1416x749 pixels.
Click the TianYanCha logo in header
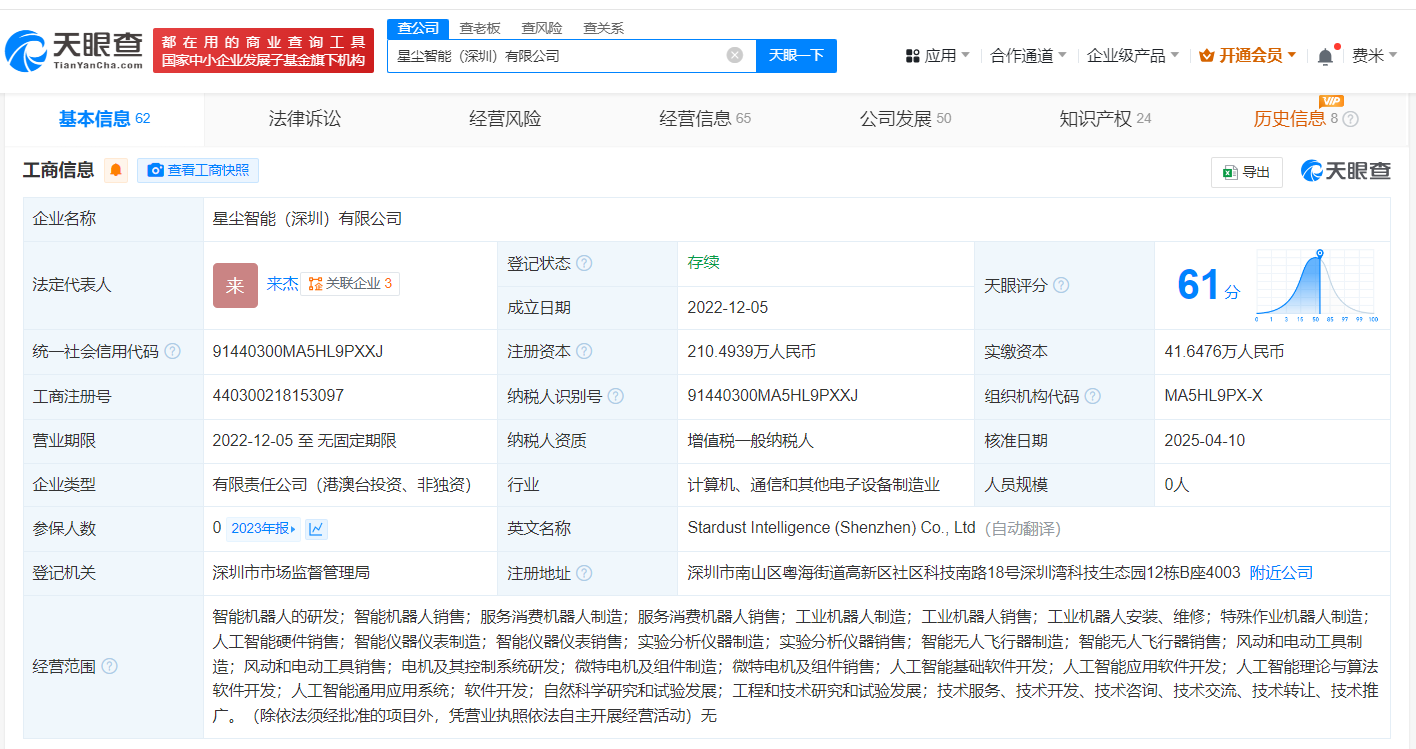click(x=74, y=50)
